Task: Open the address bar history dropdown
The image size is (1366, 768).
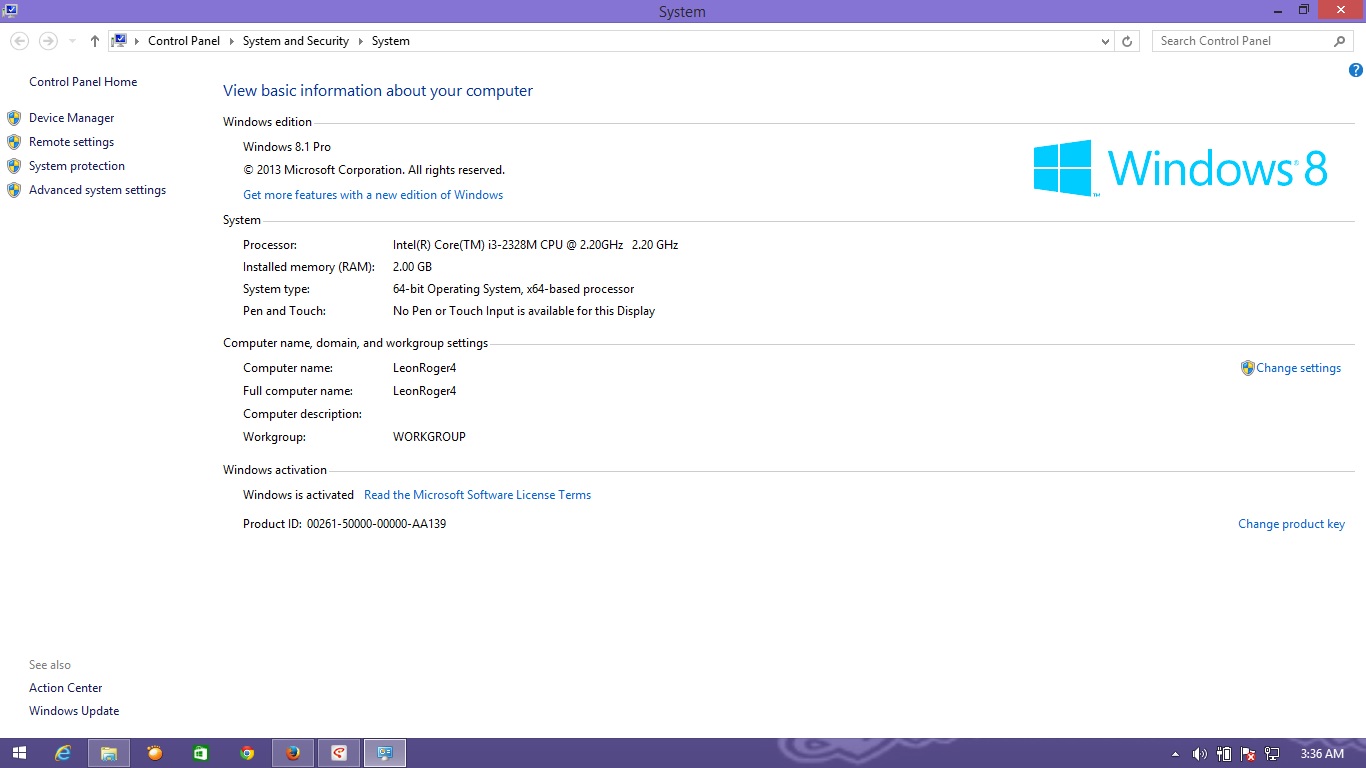Action: (1105, 41)
